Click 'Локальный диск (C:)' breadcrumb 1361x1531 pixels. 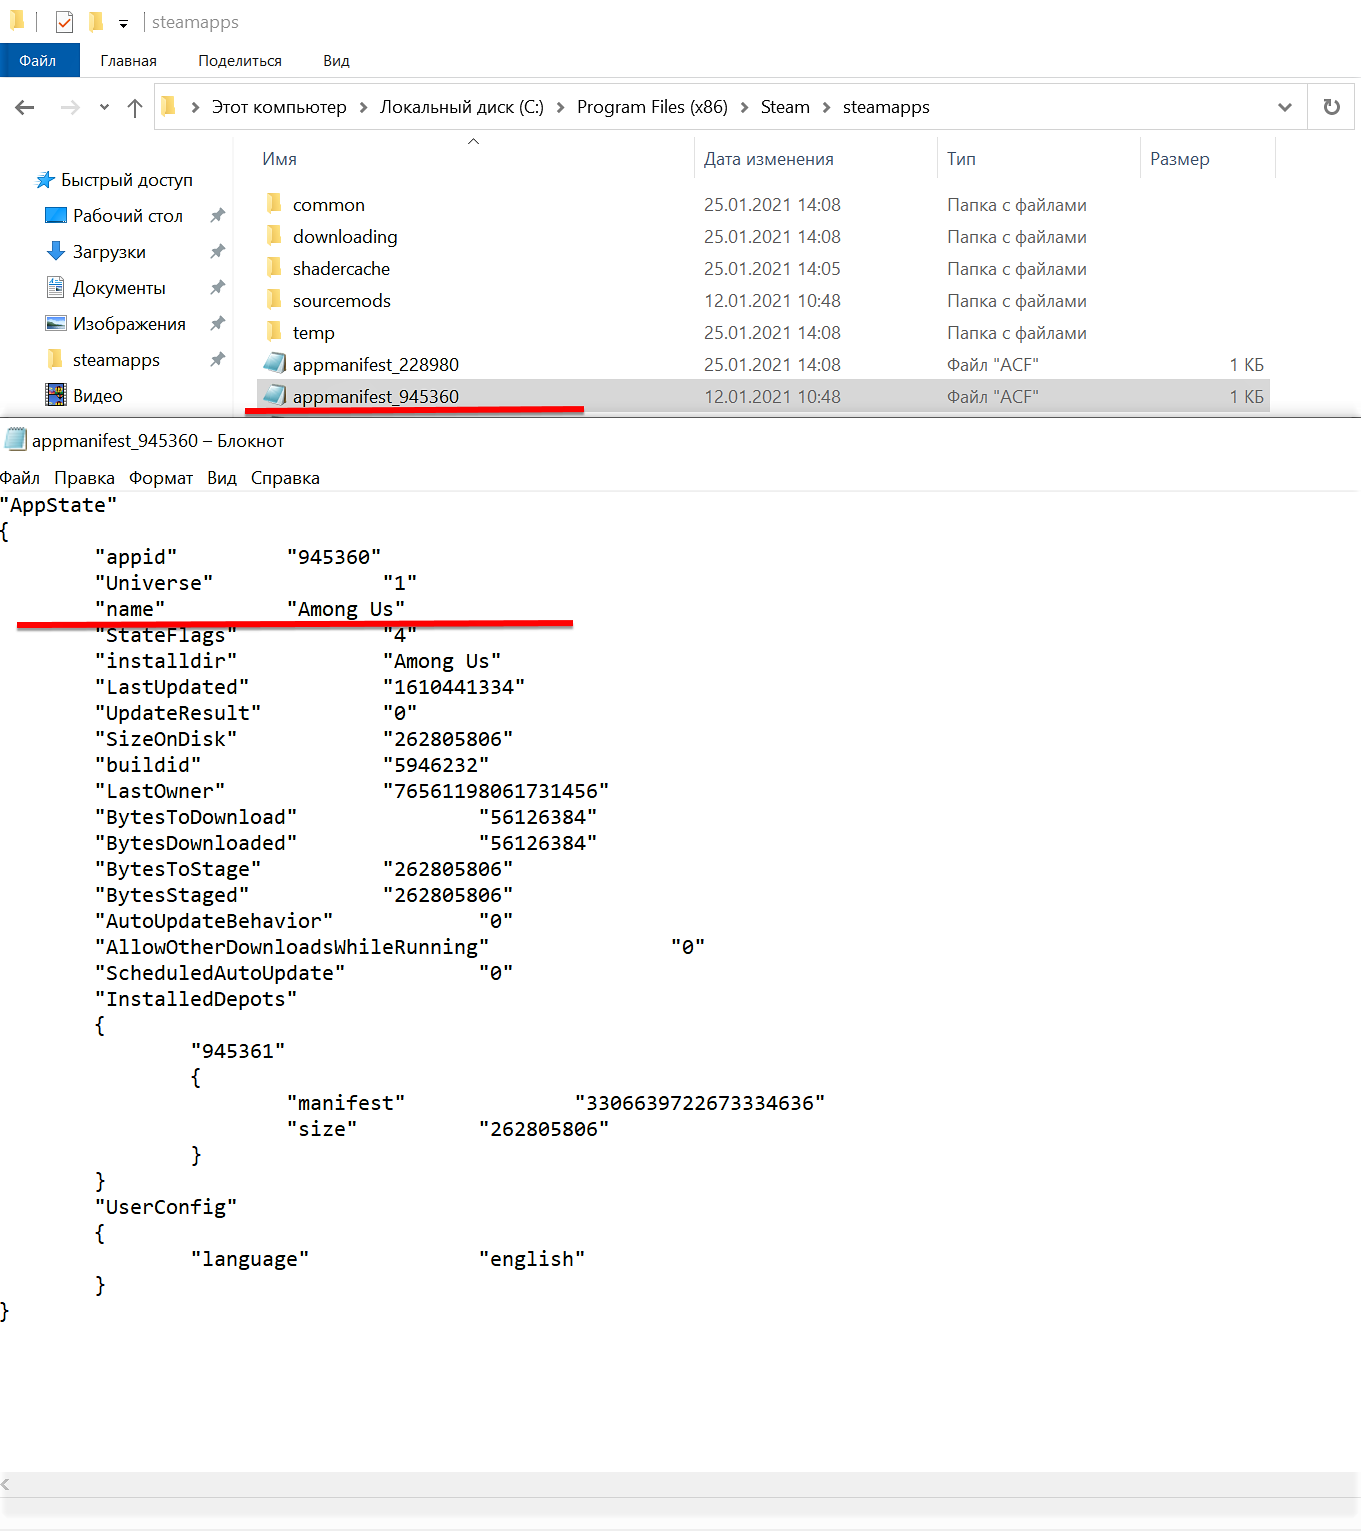[462, 107]
